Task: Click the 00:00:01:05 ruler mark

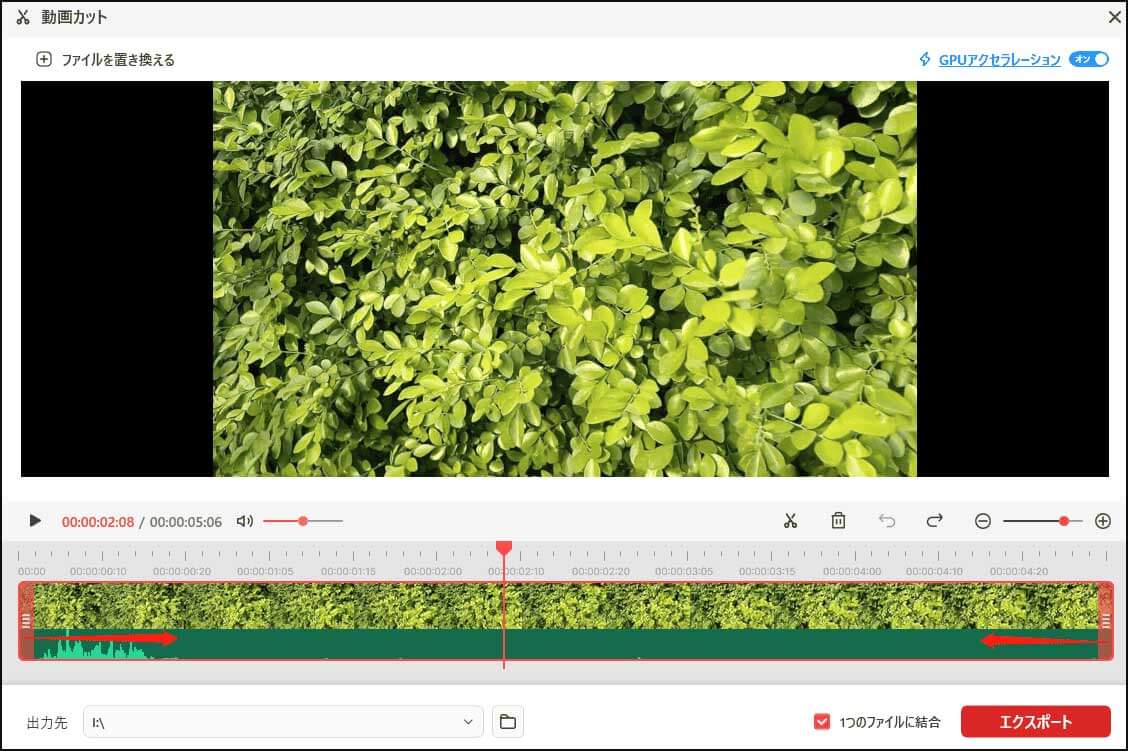Action: 265,571
